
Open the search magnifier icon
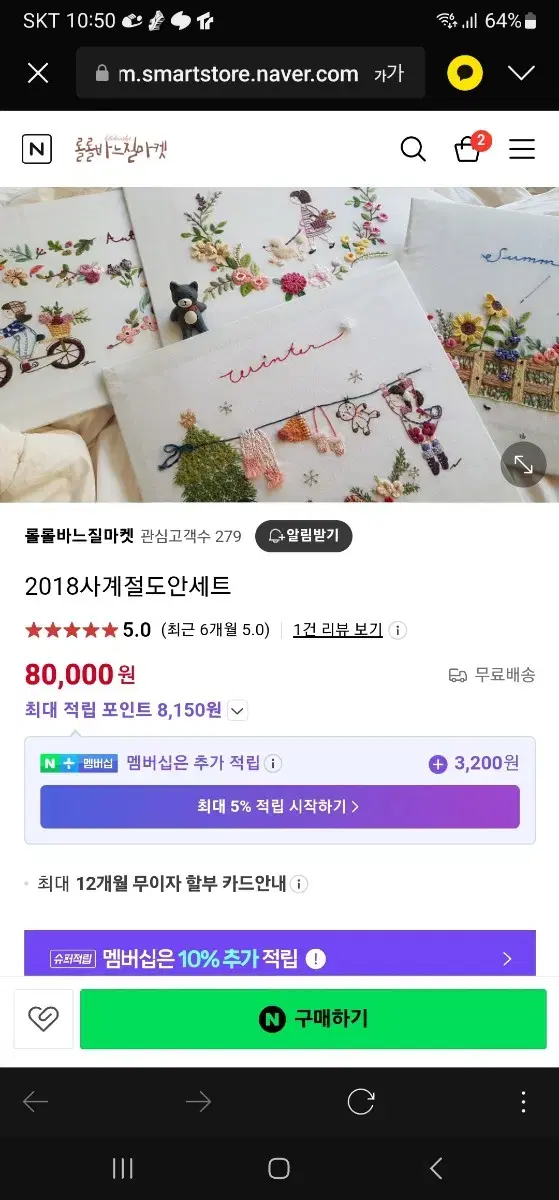point(413,149)
